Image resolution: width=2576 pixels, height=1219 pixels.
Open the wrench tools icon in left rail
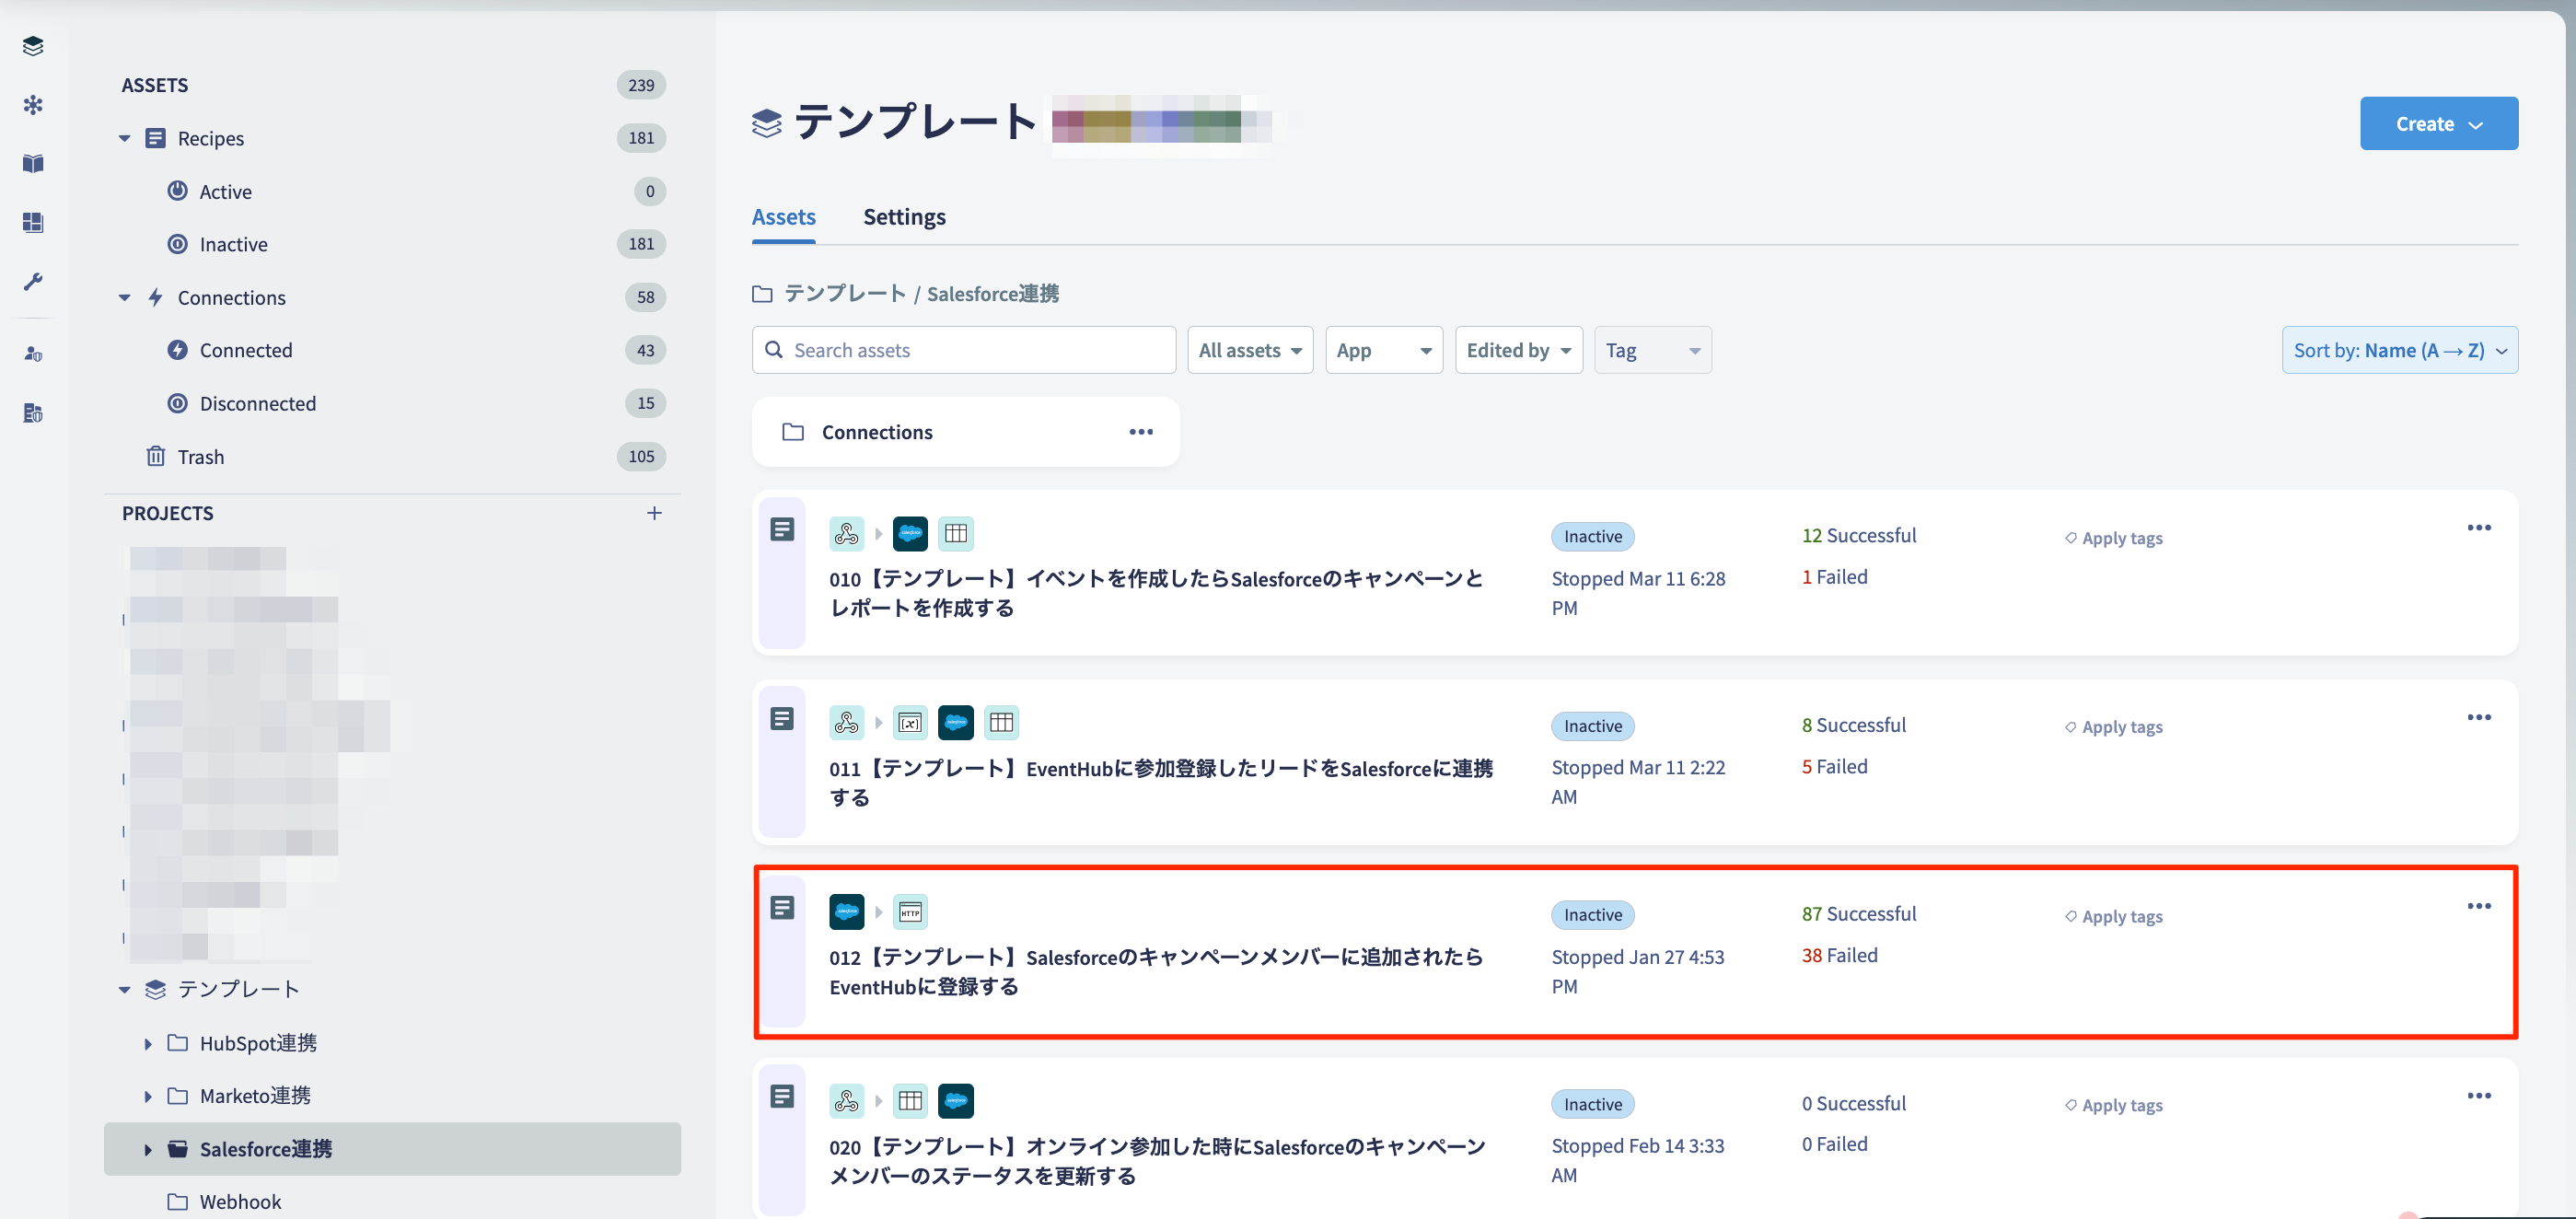click(33, 282)
